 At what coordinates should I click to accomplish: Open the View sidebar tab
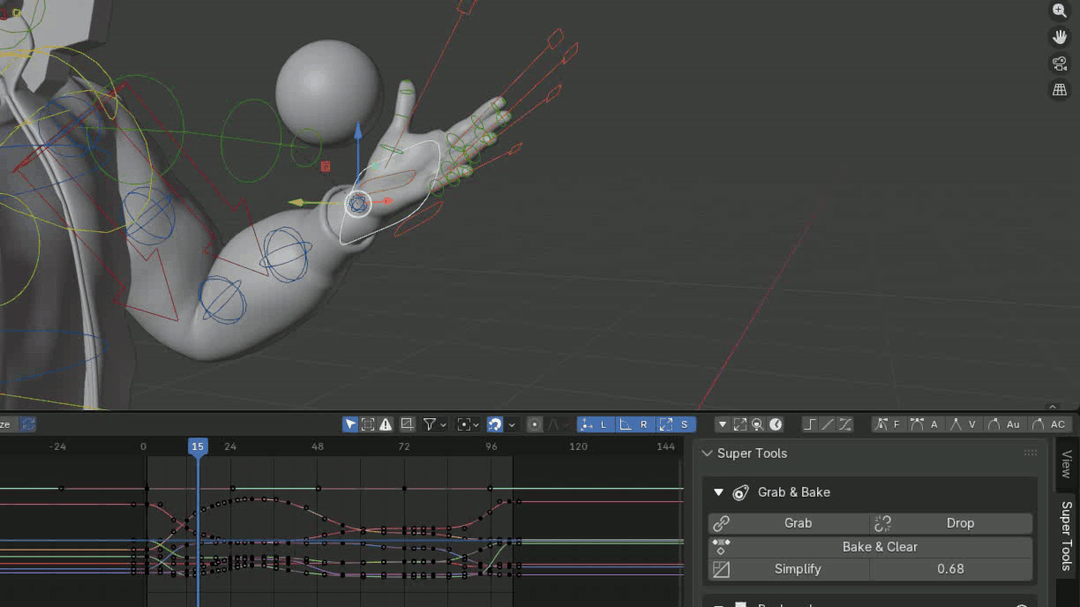(1066, 464)
